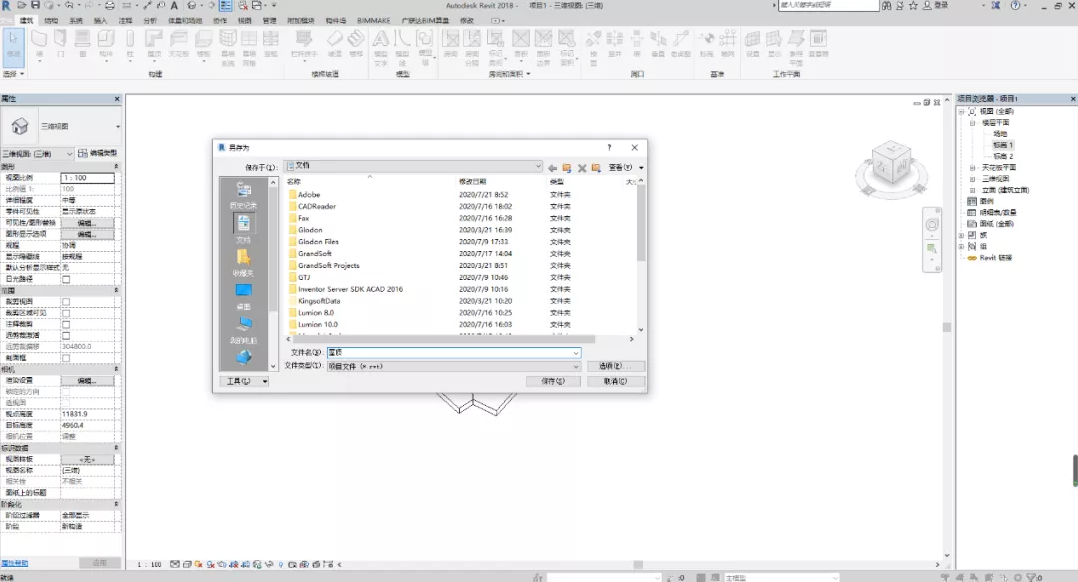Click the horizontal scrollbar in the file list
The height and width of the screenshot is (582, 1078).
coord(443,339)
